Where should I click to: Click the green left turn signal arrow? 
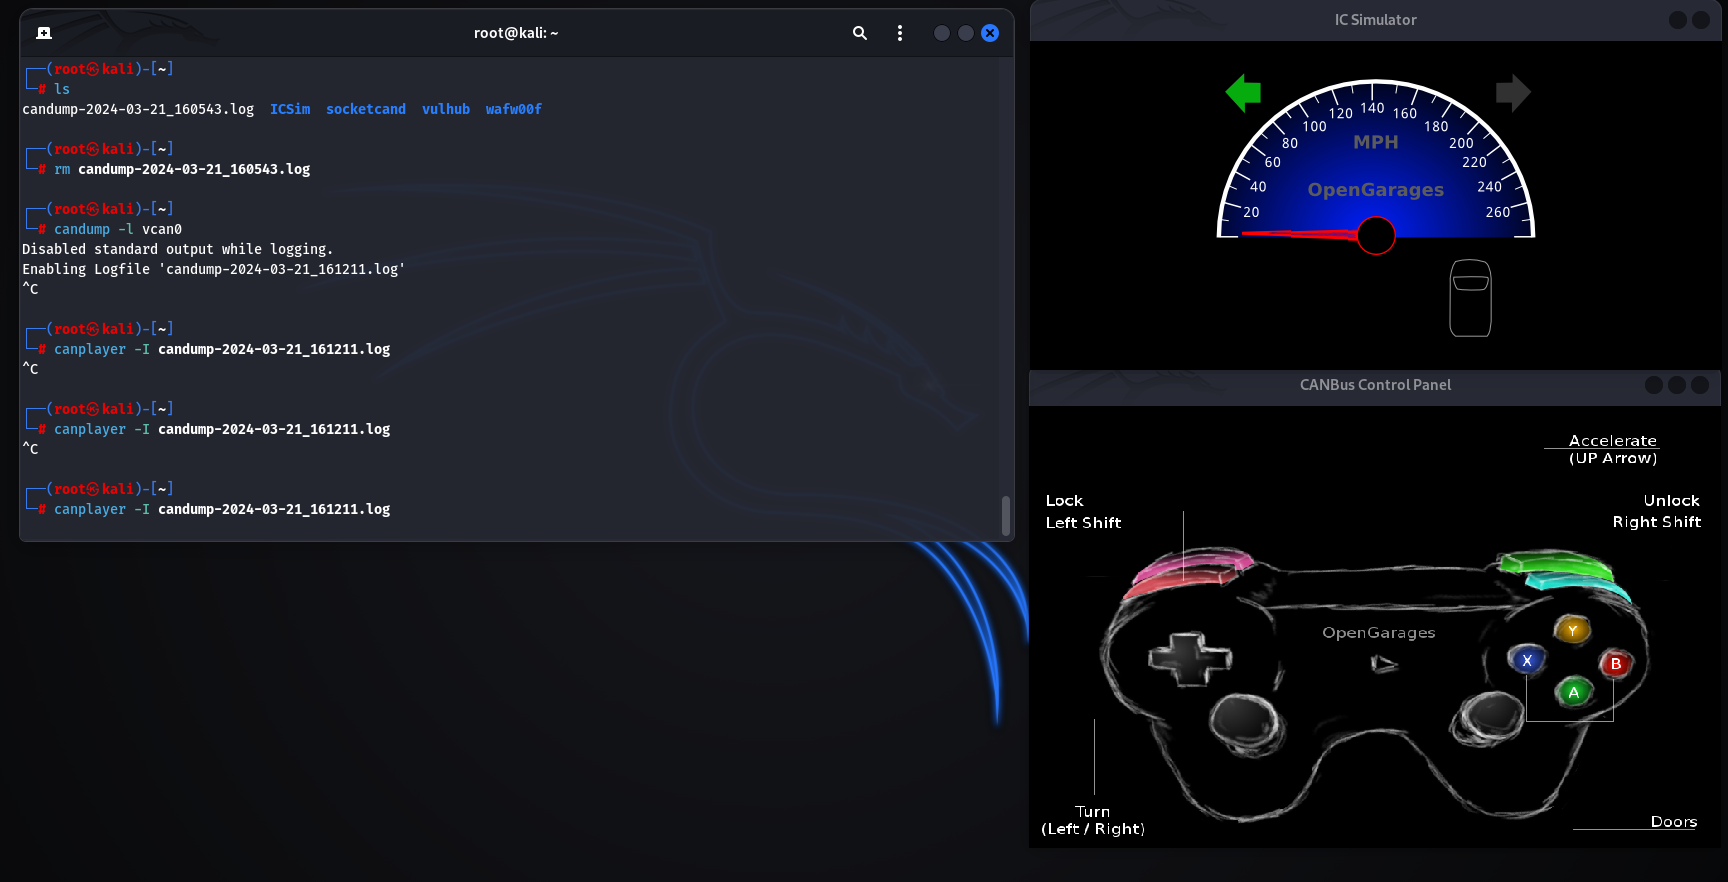1243,93
